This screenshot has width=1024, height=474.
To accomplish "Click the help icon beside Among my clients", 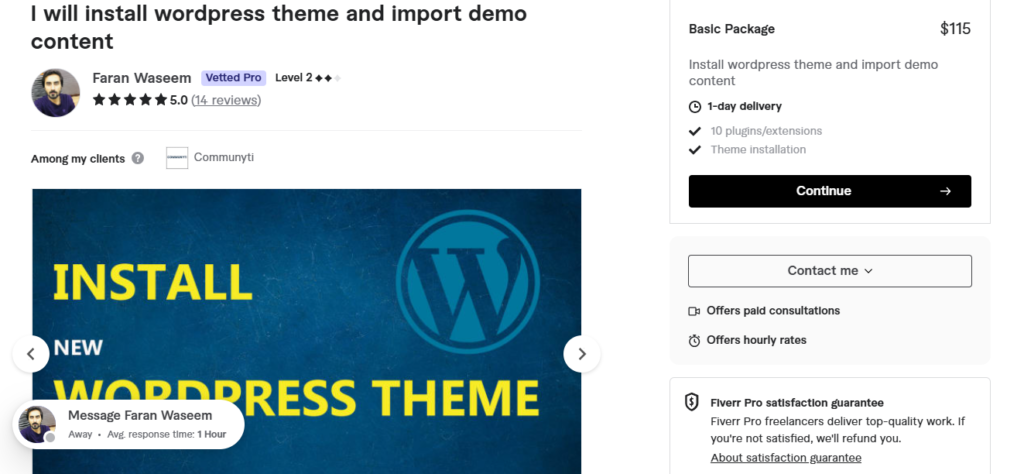I will (x=138, y=158).
